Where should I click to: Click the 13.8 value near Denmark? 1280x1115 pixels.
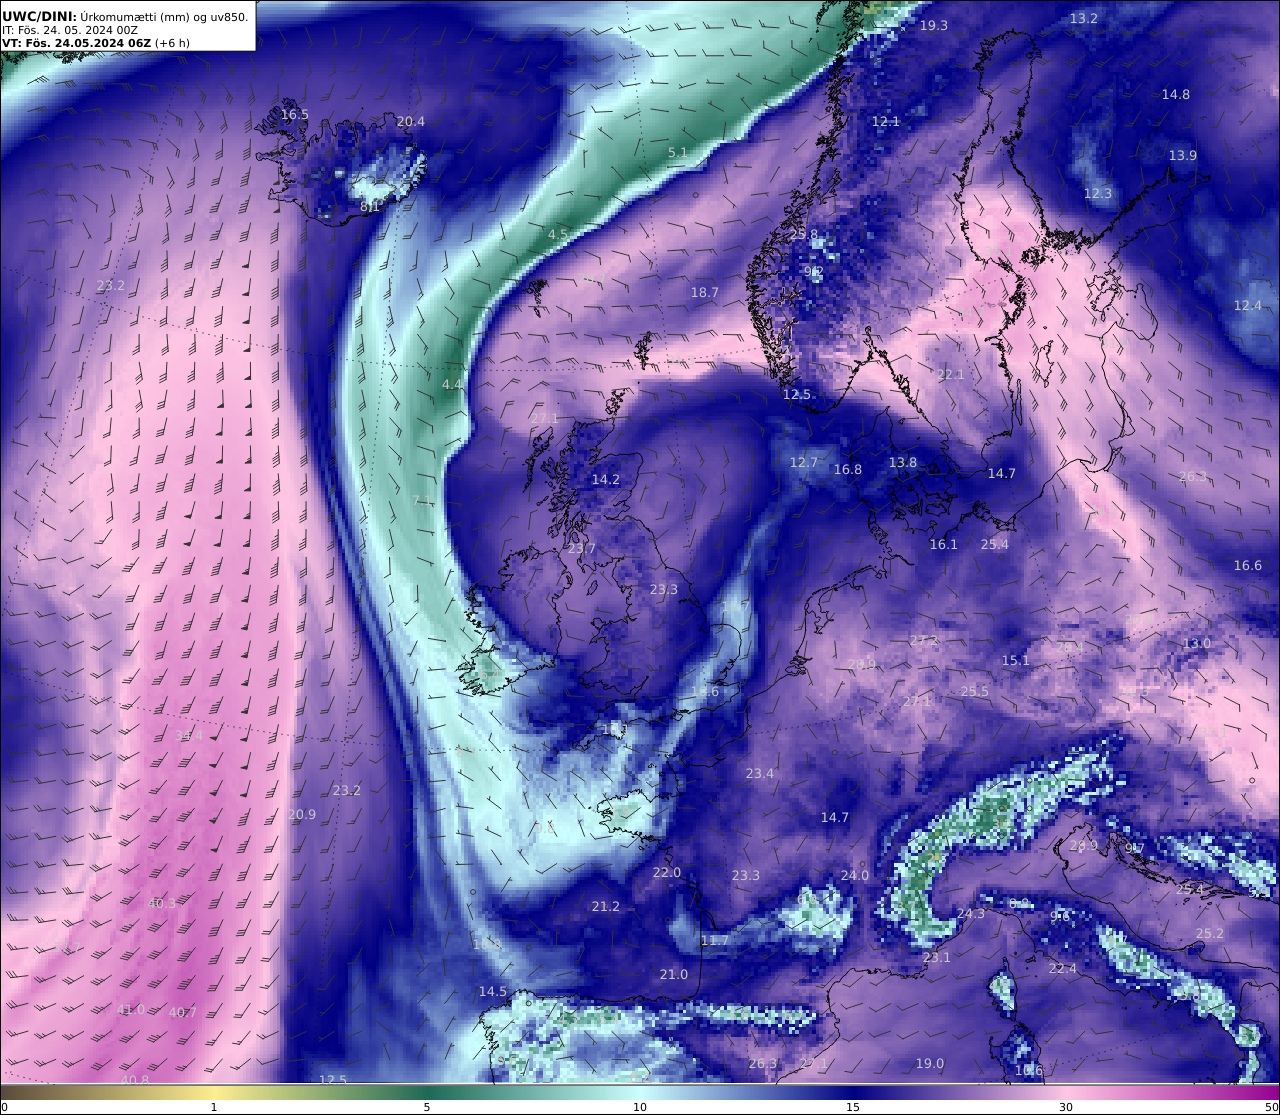pyautogui.click(x=902, y=463)
